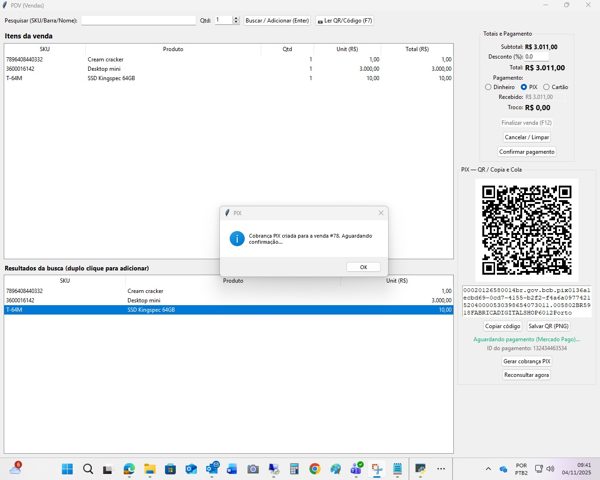Viewport: 600px width, 480px height.
Task: Open the taskbar Search icon
Action: click(x=88, y=469)
